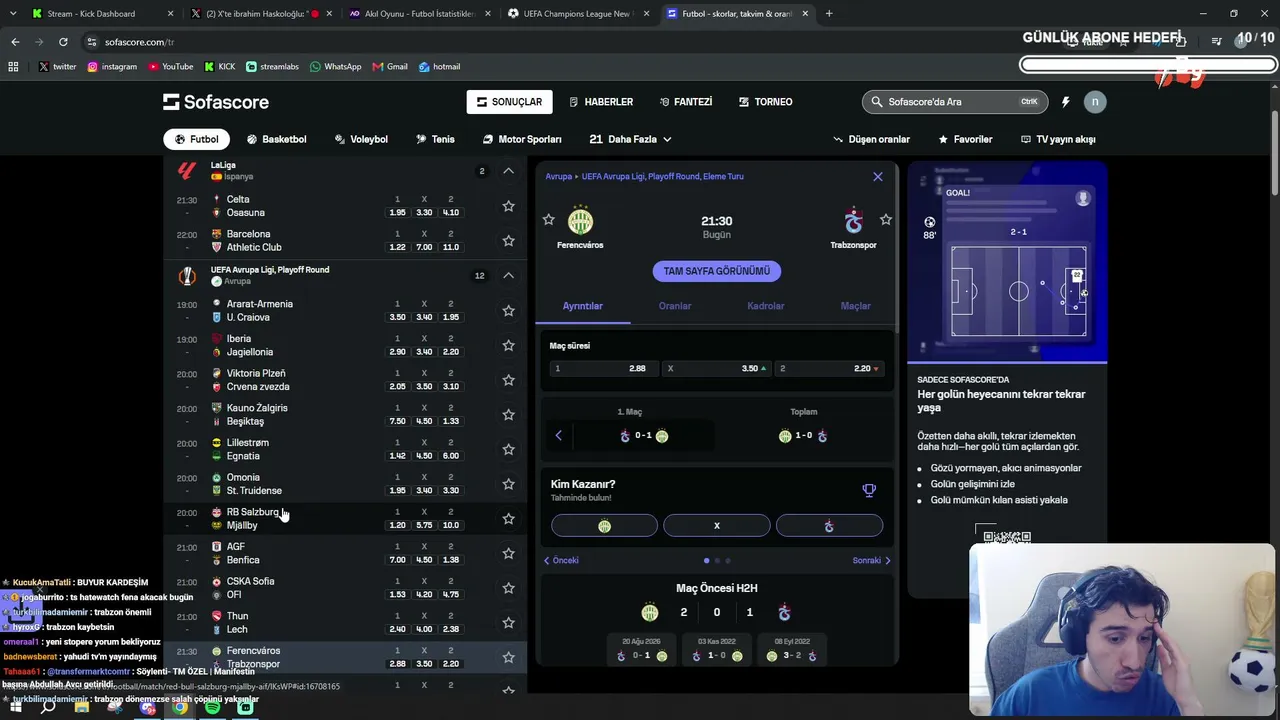Image resolution: width=1280 pixels, height=720 pixels.
Task: Open the FANTEZİ menu
Action: 686,102
